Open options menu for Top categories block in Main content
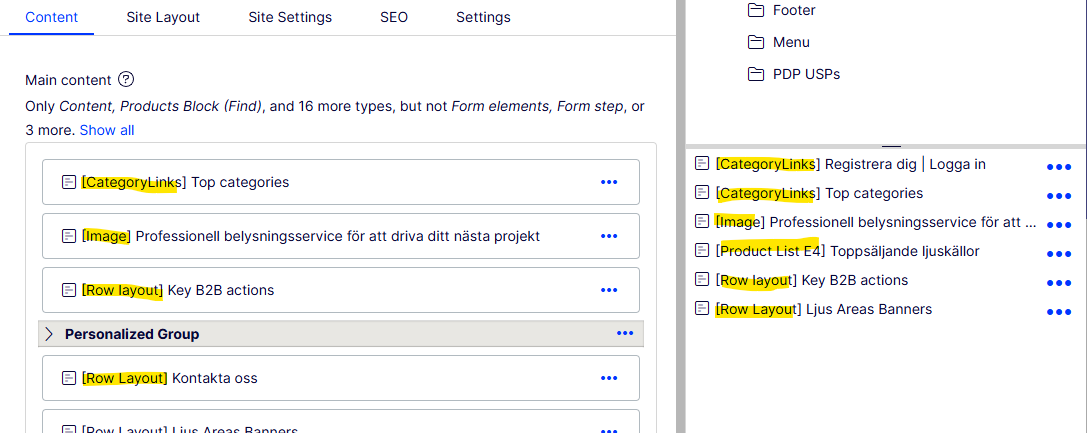This screenshot has height=433, width=1087. 609,182
